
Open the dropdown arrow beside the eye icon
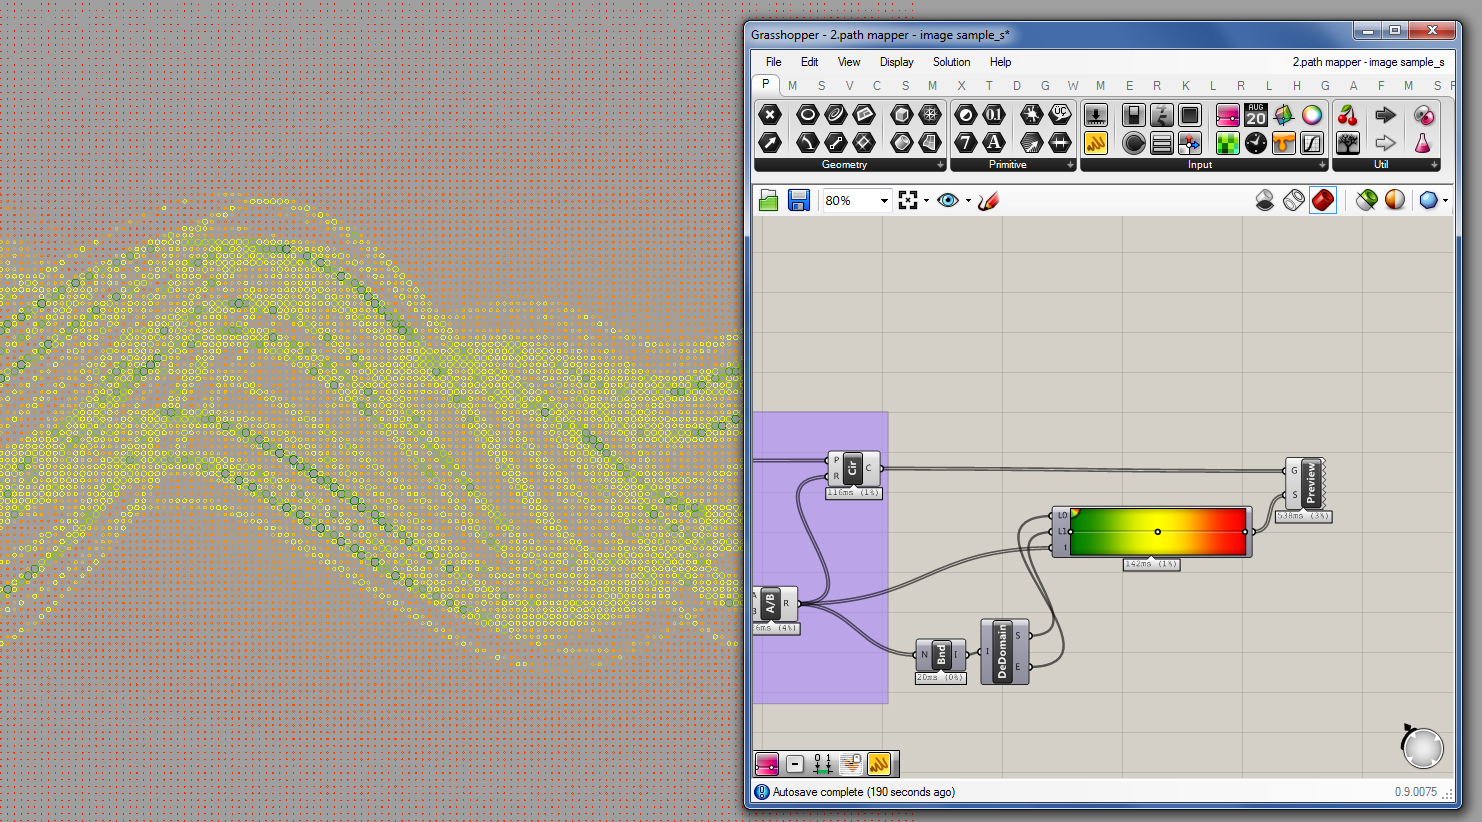point(968,201)
